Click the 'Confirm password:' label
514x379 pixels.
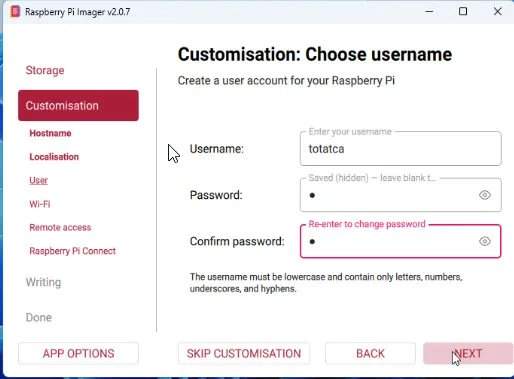point(237,241)
